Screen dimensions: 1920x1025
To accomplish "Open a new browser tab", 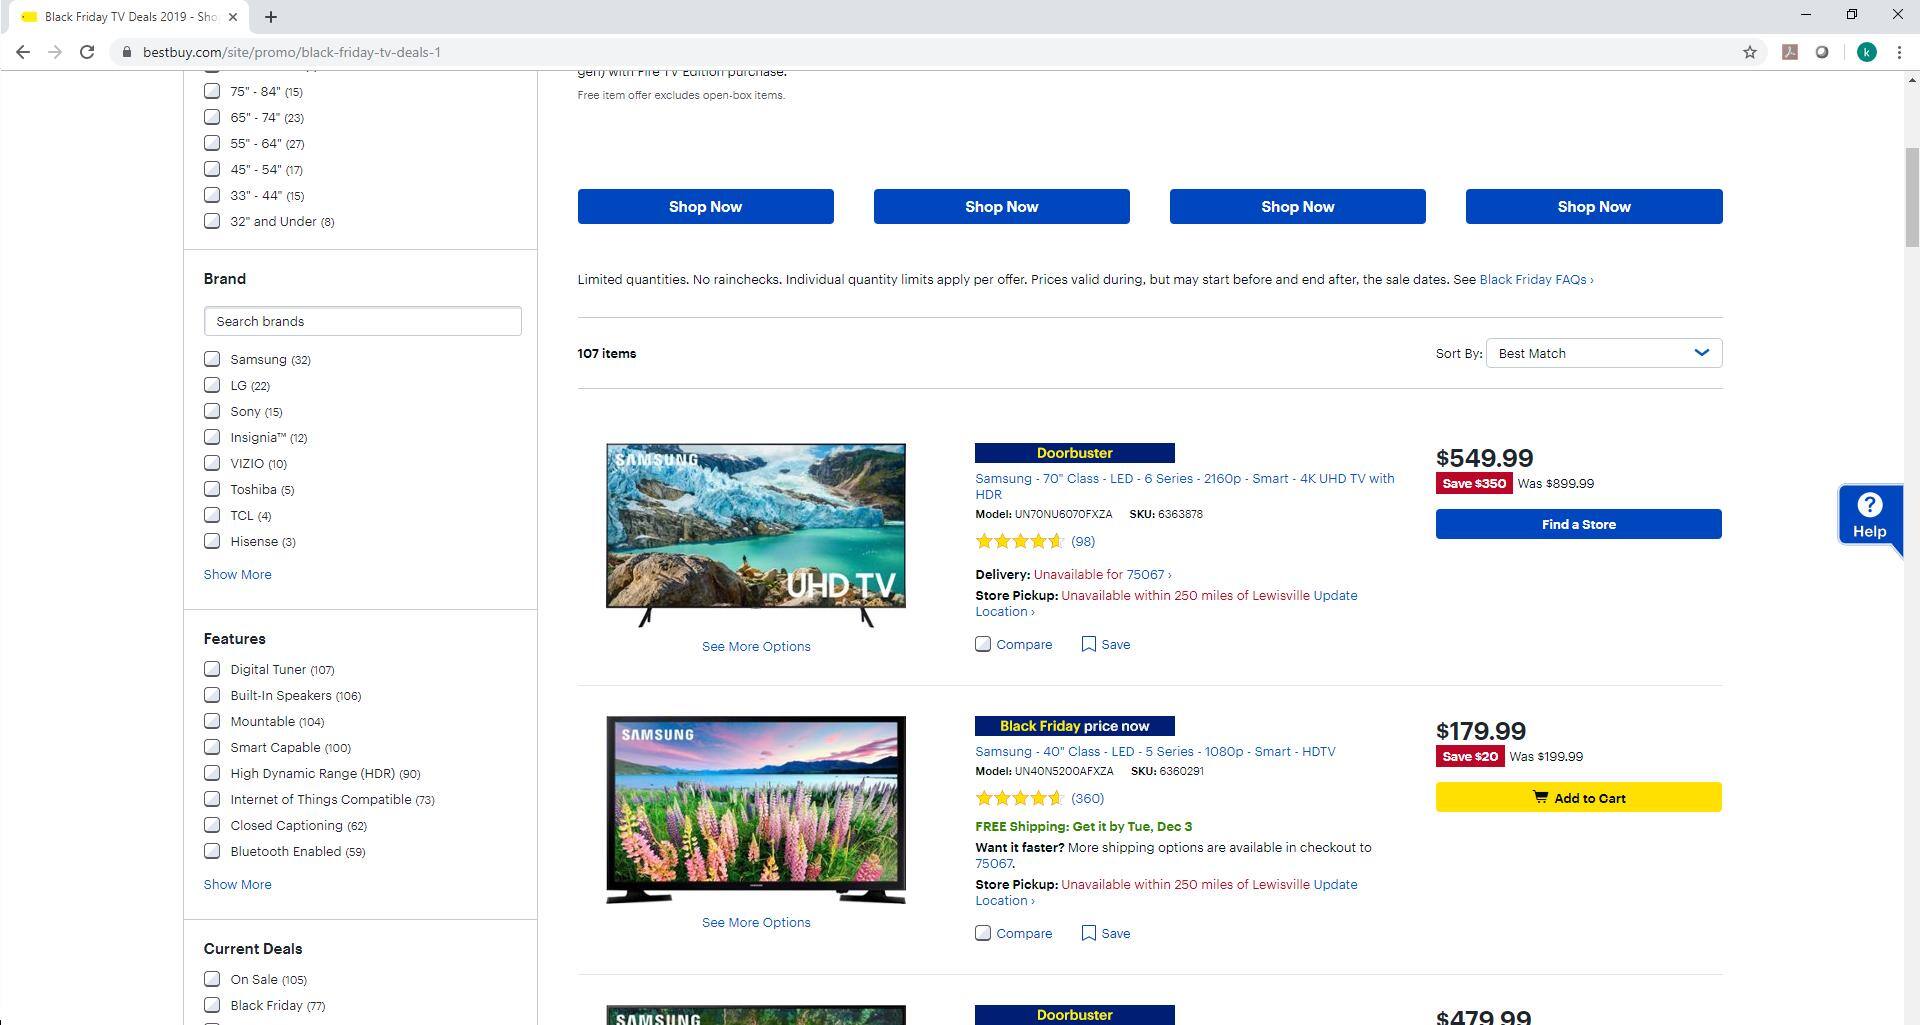I will click(270, 16).
